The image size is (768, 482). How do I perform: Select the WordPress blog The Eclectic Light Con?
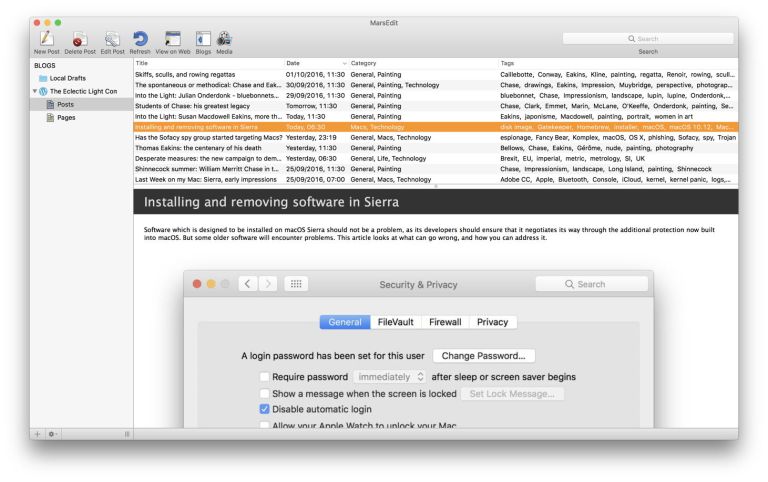83,92
